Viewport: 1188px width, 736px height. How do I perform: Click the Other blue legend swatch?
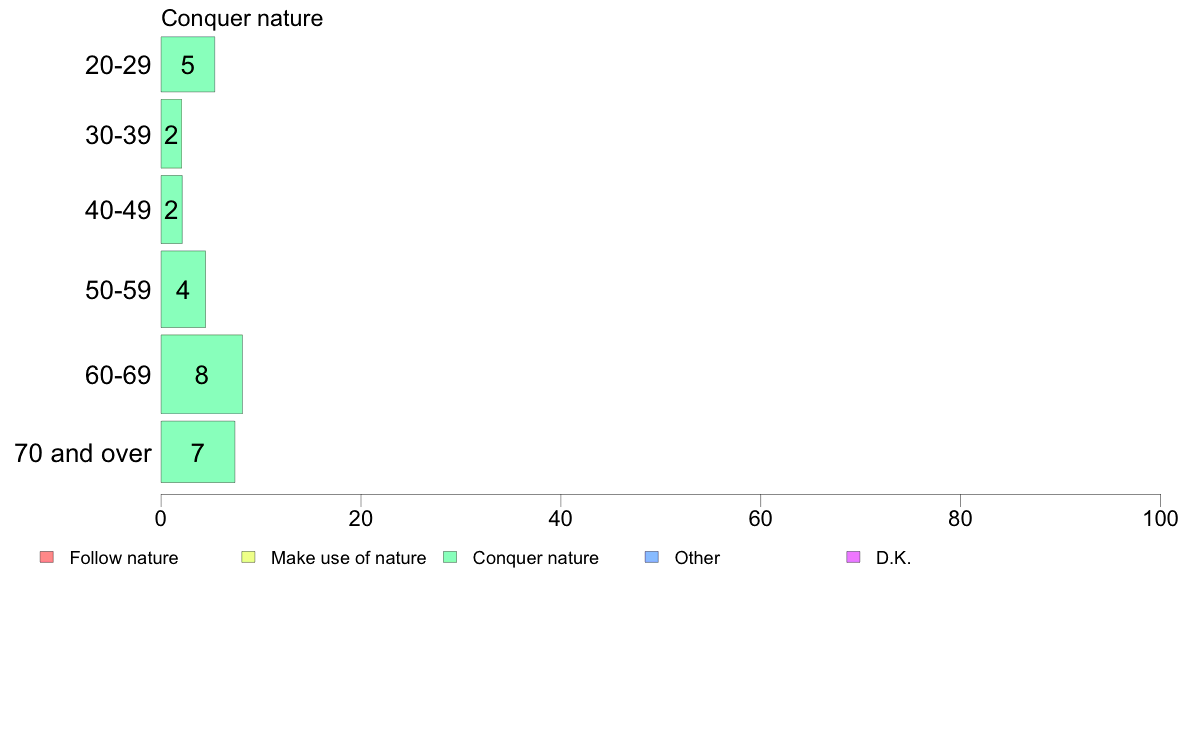pos(652,557)
